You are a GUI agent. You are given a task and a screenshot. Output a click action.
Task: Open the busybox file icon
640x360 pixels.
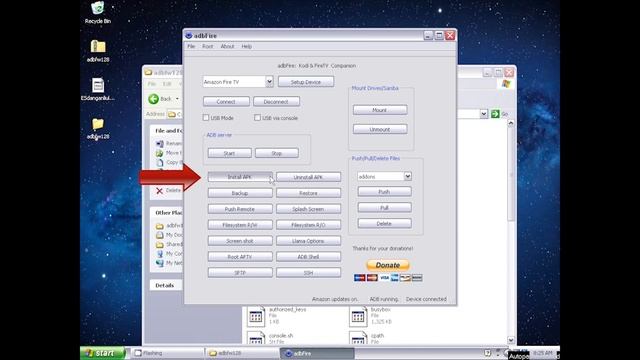[358, 317]
